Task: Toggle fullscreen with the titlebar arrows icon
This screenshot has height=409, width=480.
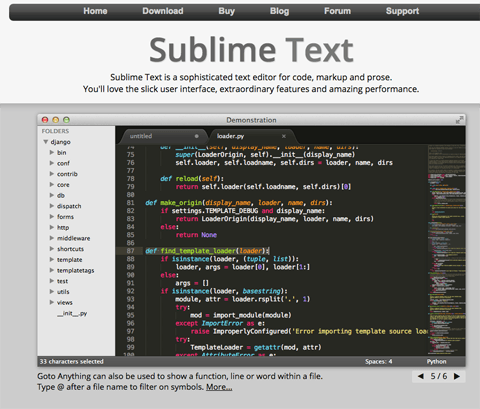Action: point(459,120)
